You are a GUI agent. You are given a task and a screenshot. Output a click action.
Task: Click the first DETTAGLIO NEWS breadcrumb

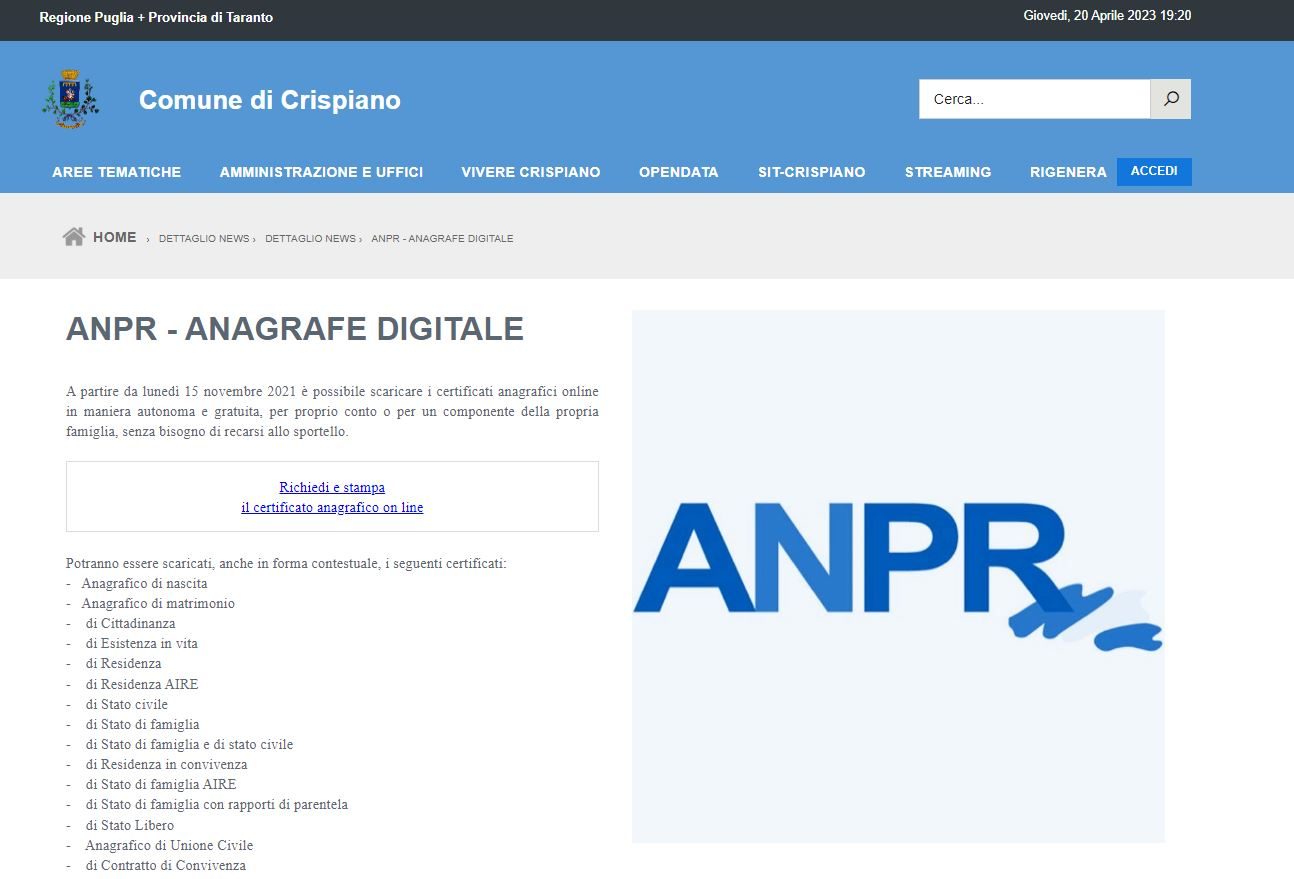click(x=204, y=238)
